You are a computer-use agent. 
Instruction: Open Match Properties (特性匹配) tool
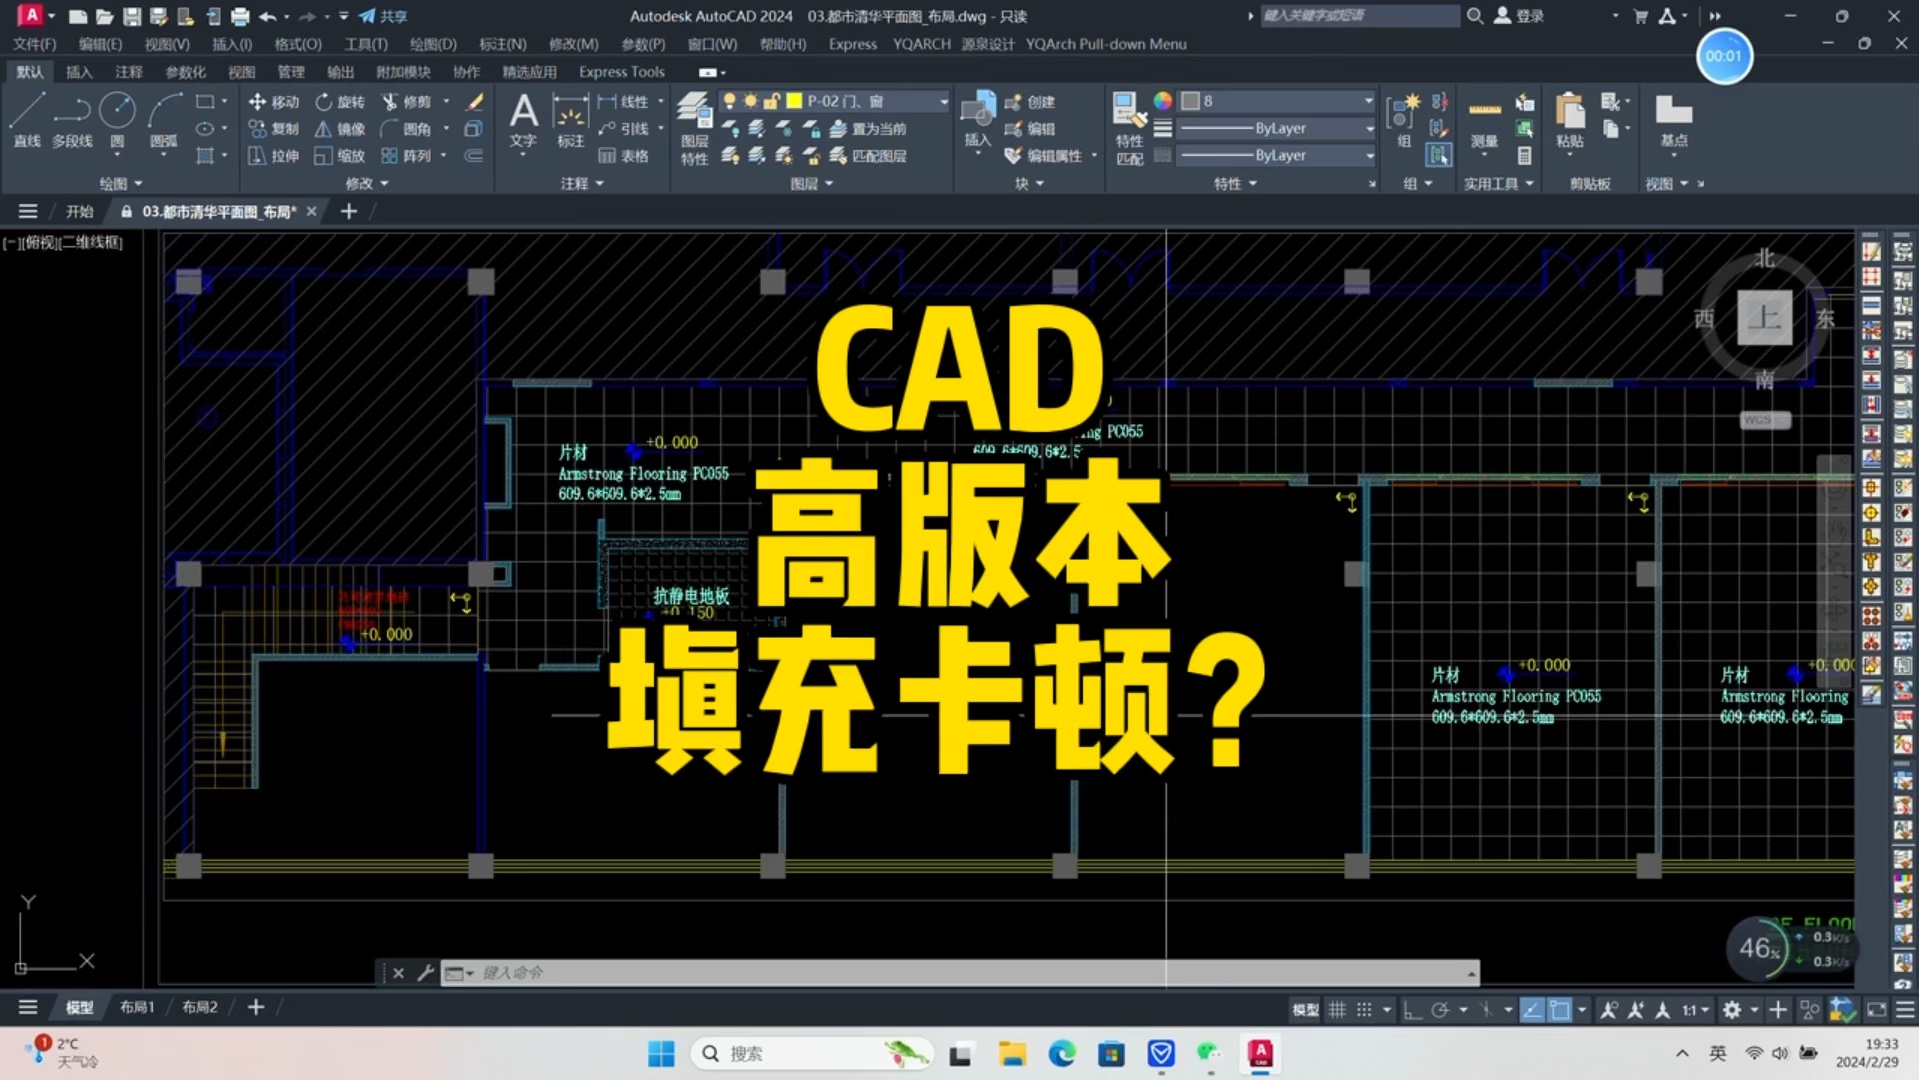coord(1129,128)
